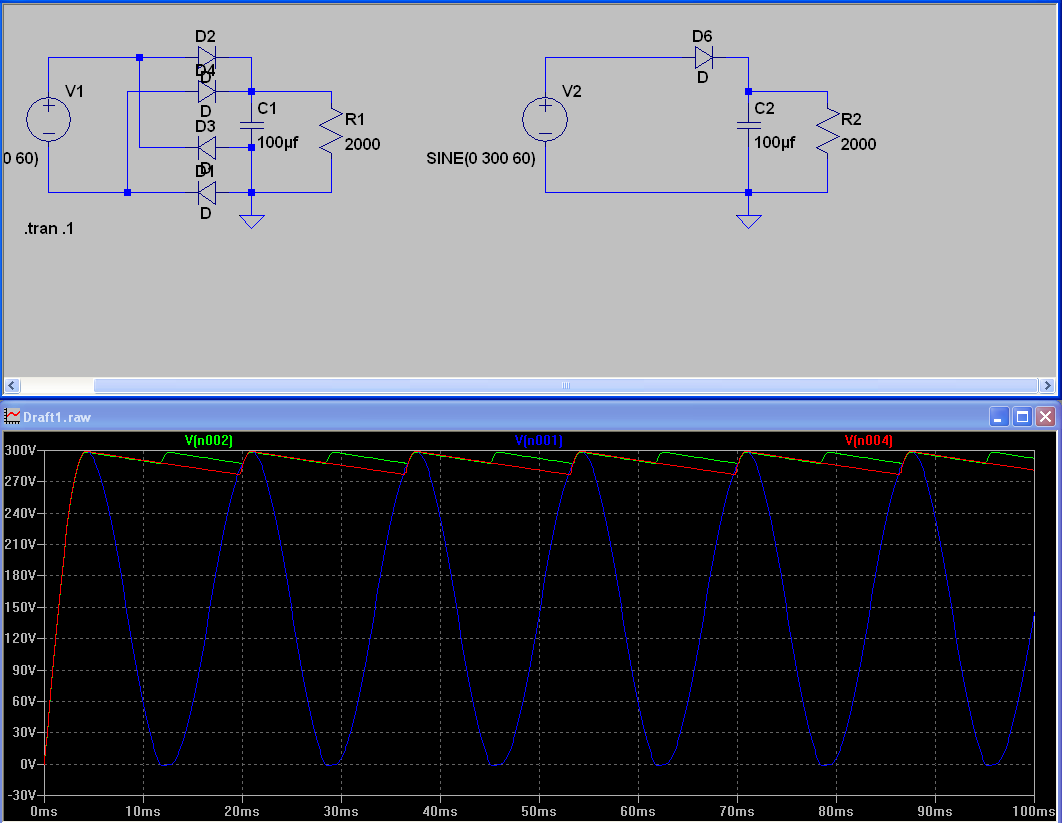This screenshot has width=1062, height=823.
Task: Click the Draft1.raw window icon
Action: [12, 417]
